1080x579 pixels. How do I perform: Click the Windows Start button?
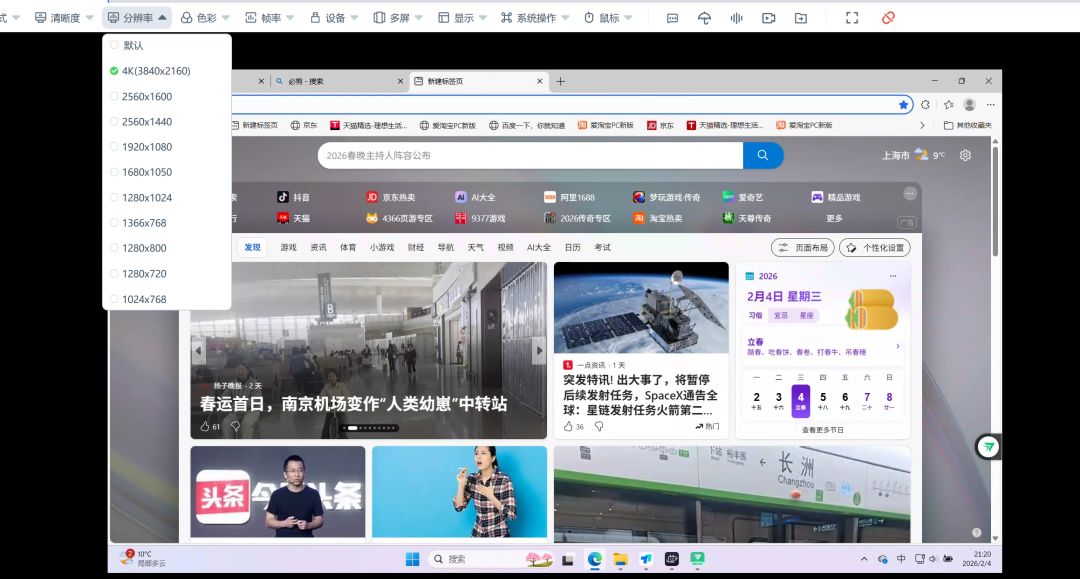coord(412,559)
